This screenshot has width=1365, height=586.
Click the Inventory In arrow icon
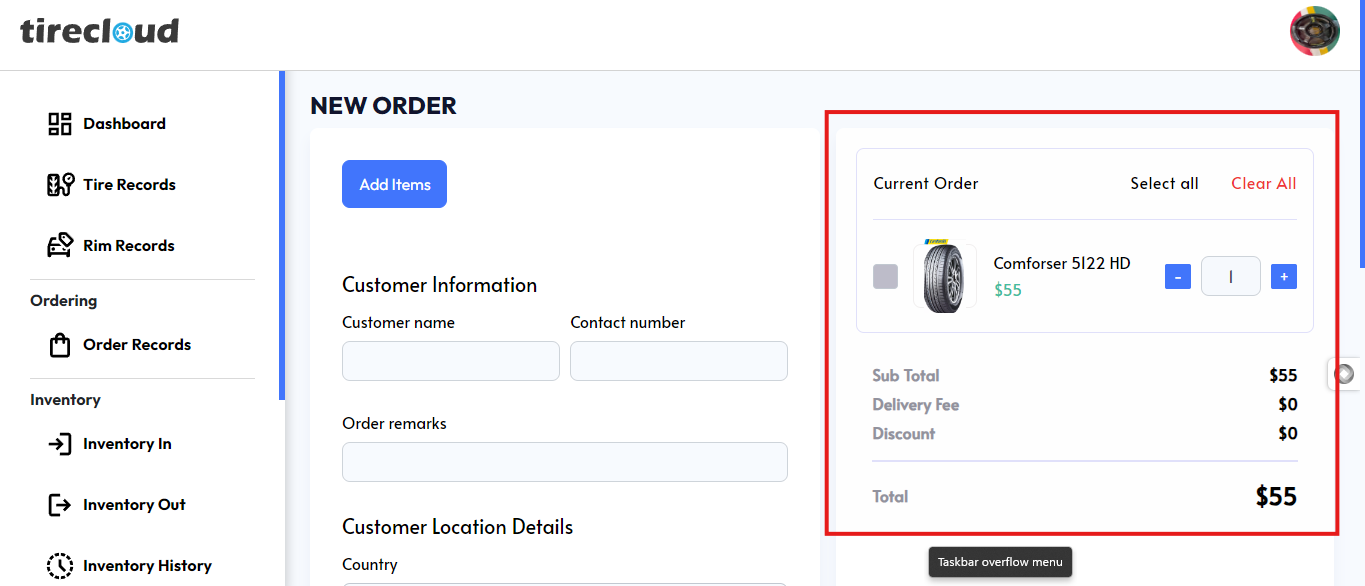(x=60, y=444)
